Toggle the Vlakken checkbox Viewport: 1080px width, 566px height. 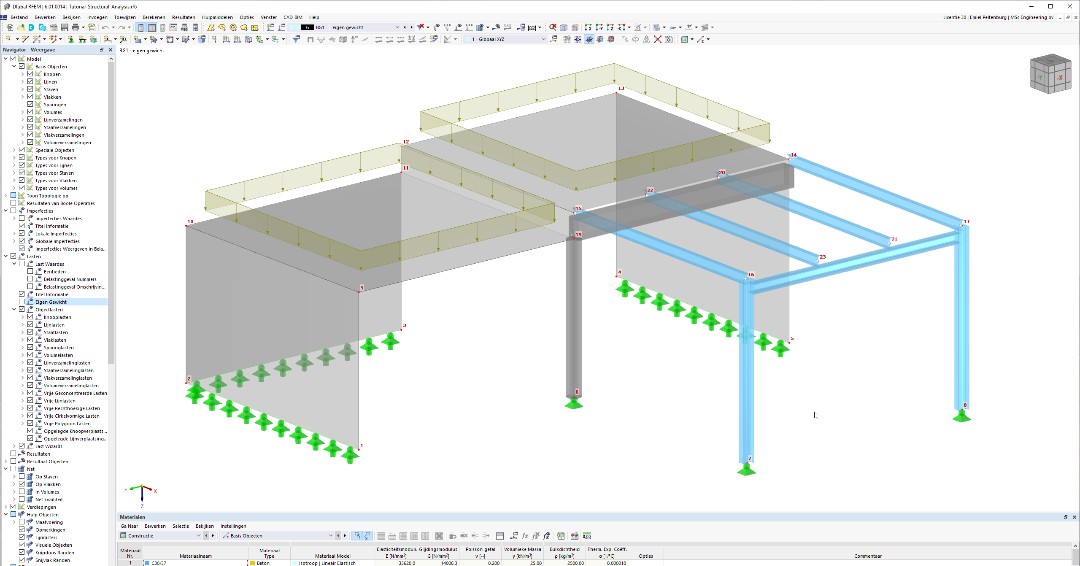pos(30,96)
